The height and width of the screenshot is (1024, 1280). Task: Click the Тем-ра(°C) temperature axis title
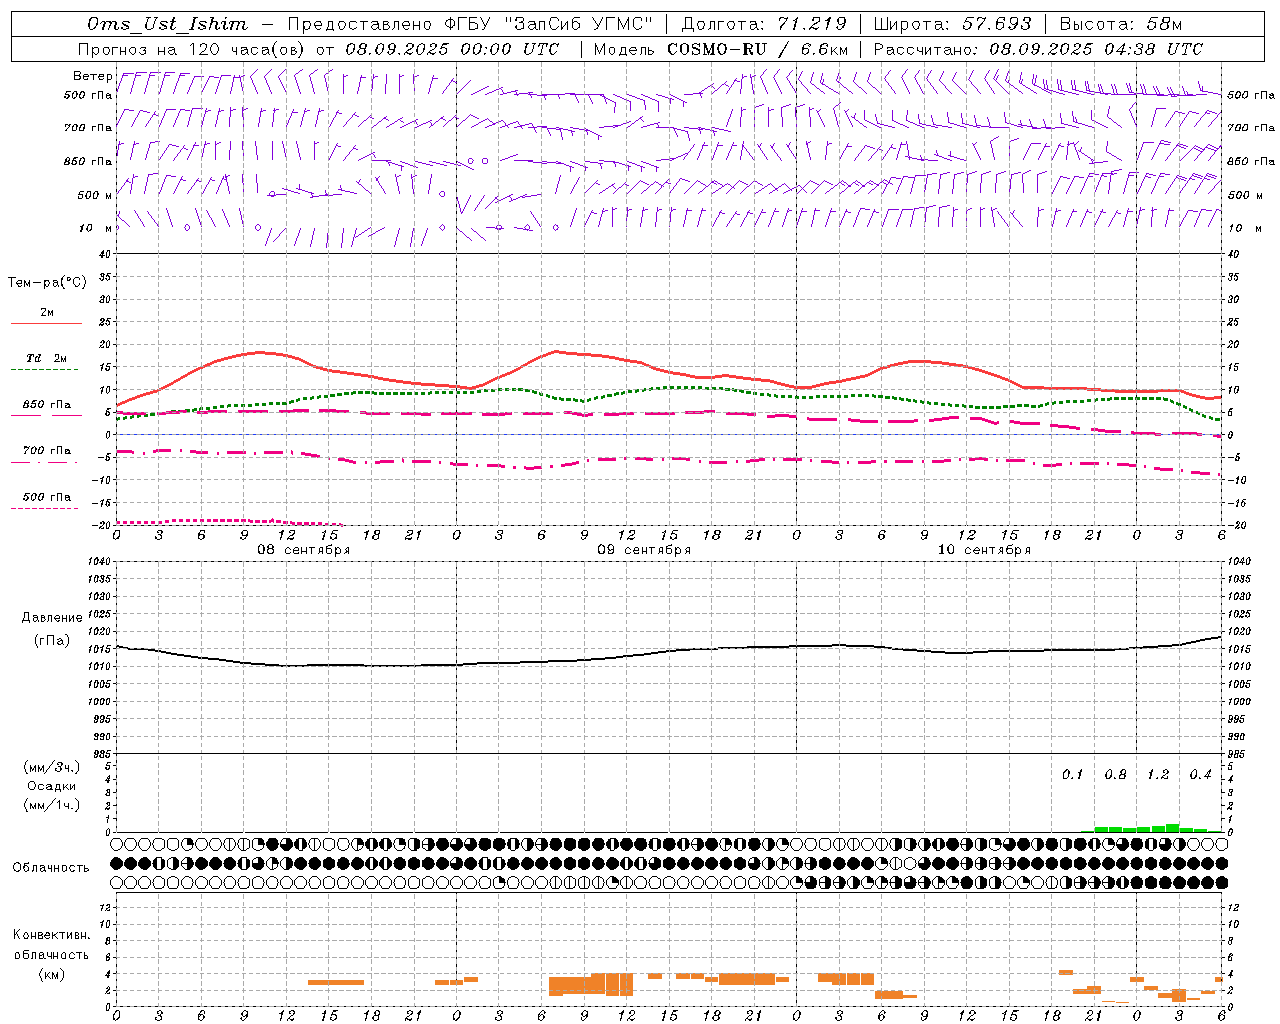point(47,282)
